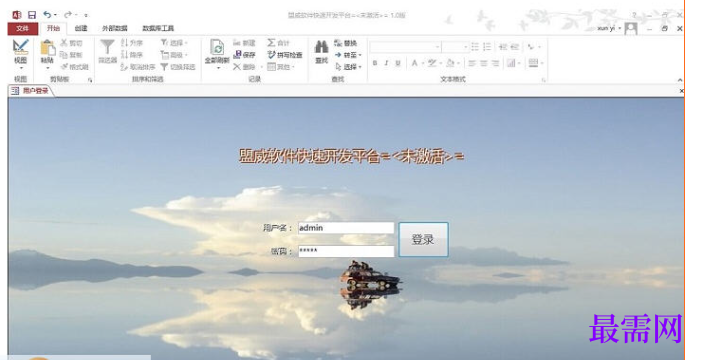The height and width of the screenshot is (360, 701).
Task: Click the Cut (剪切) scissors command
Action: coord(72,43)
